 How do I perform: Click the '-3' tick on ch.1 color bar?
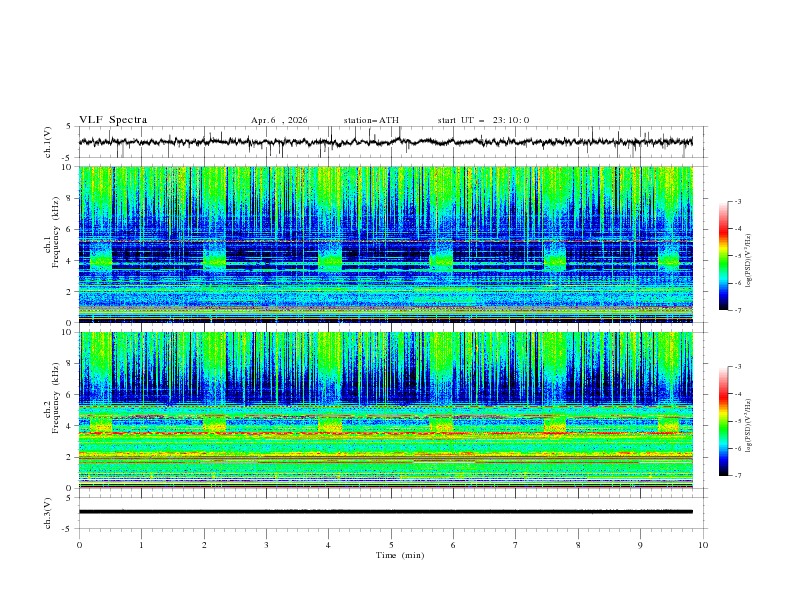pyautogui.click(x=737, y=201)
